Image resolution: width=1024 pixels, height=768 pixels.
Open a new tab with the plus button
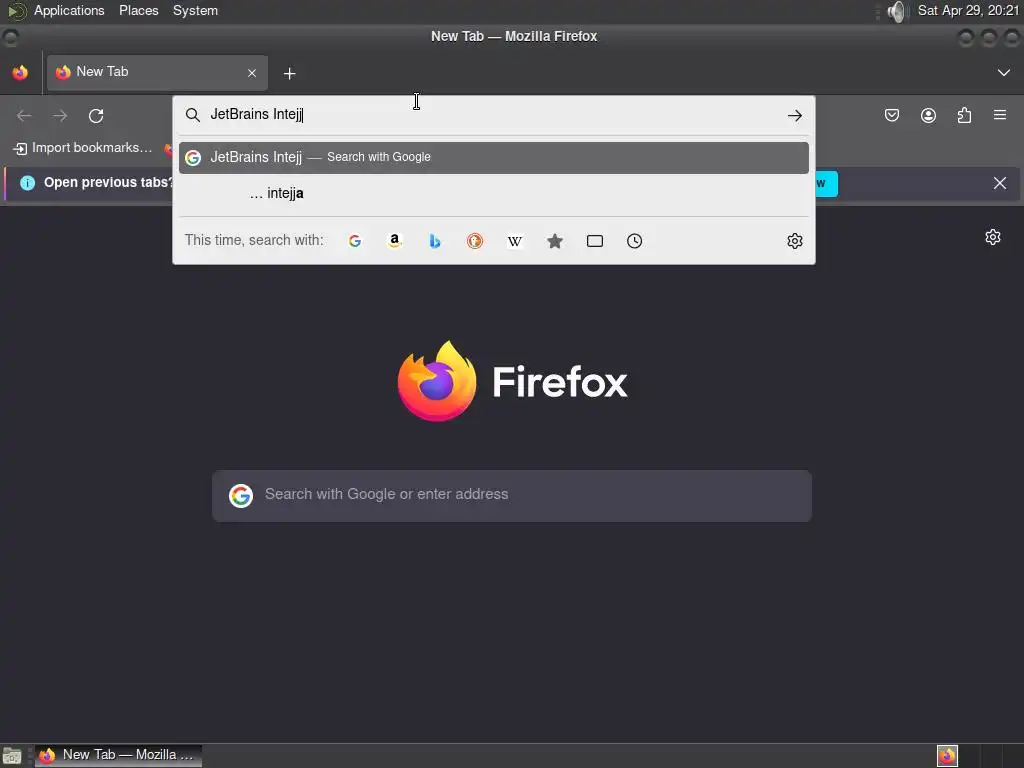tap(289, 74)
